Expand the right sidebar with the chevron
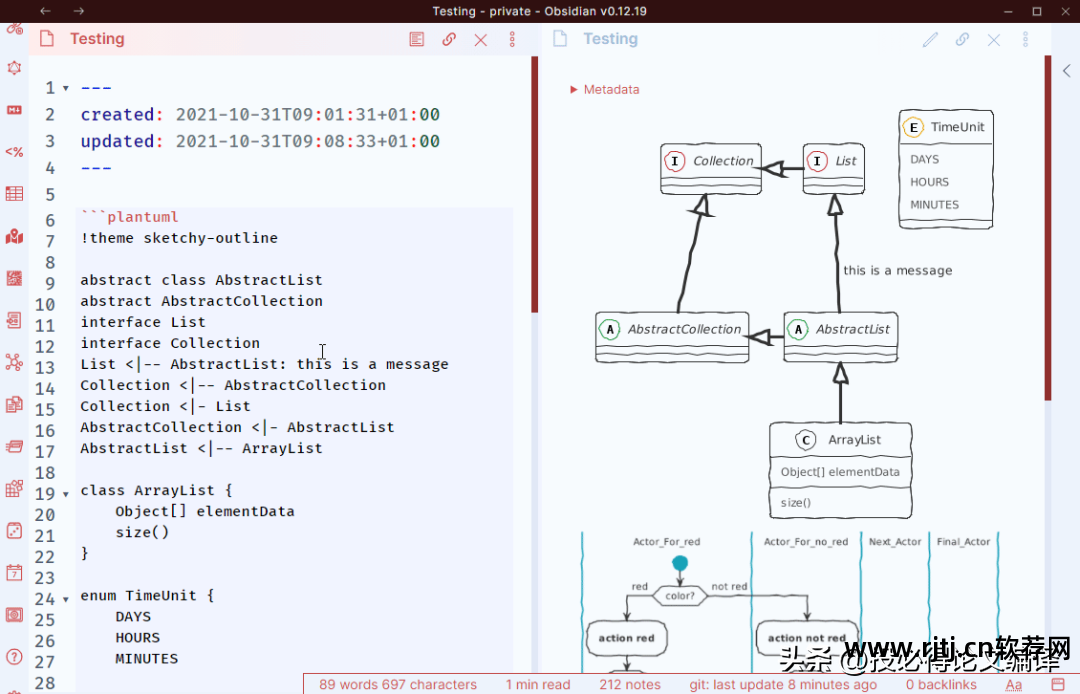The width and height of the screenshot is (1080, 694). 1066,71
